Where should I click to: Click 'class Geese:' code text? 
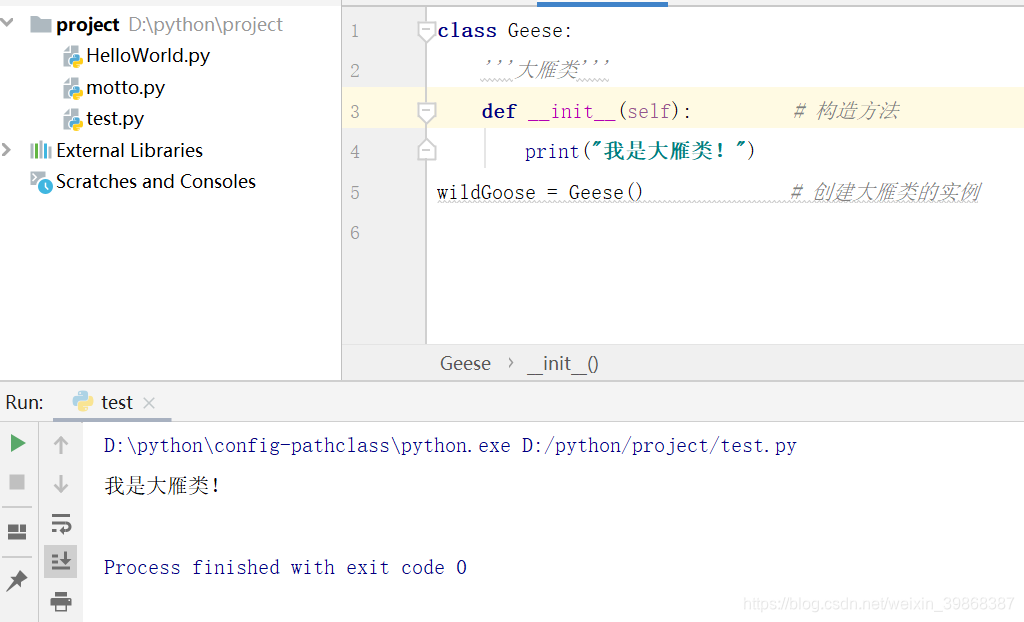pyautogui.click(x=504, y=31)
